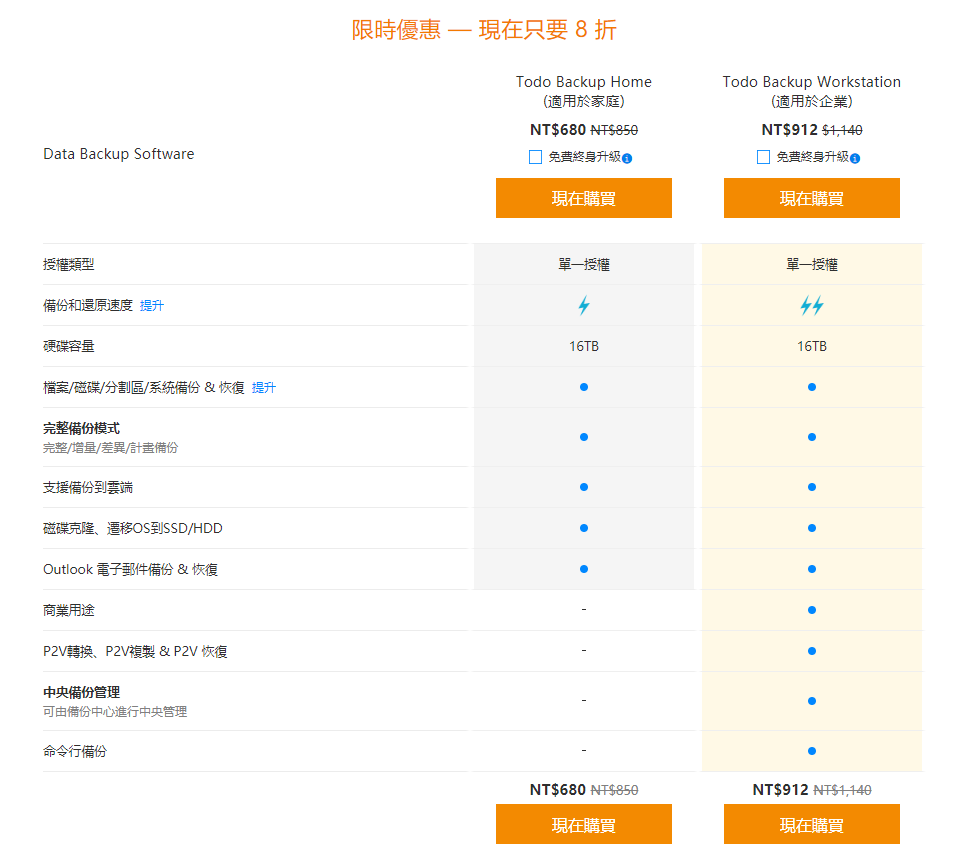Image resolution: width=966 pixels, height=859 pixels.
Task: Click the 16TB value in the Home column
Action: [584, 346]
